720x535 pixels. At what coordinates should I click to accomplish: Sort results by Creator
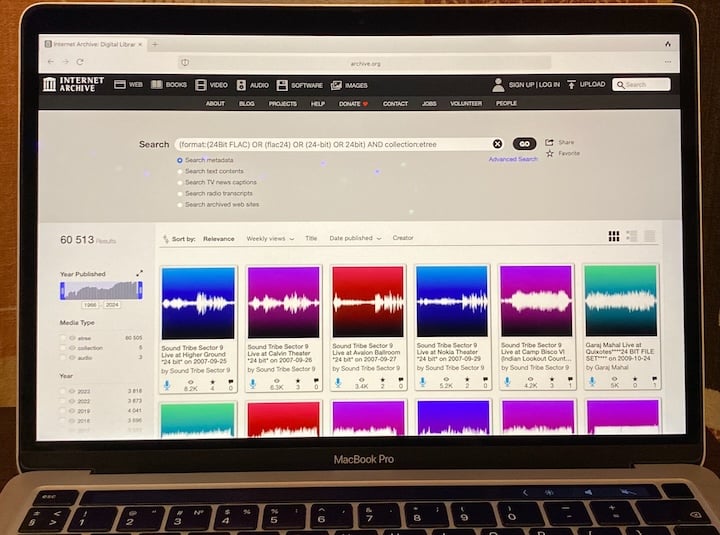(x=403, y=237)
